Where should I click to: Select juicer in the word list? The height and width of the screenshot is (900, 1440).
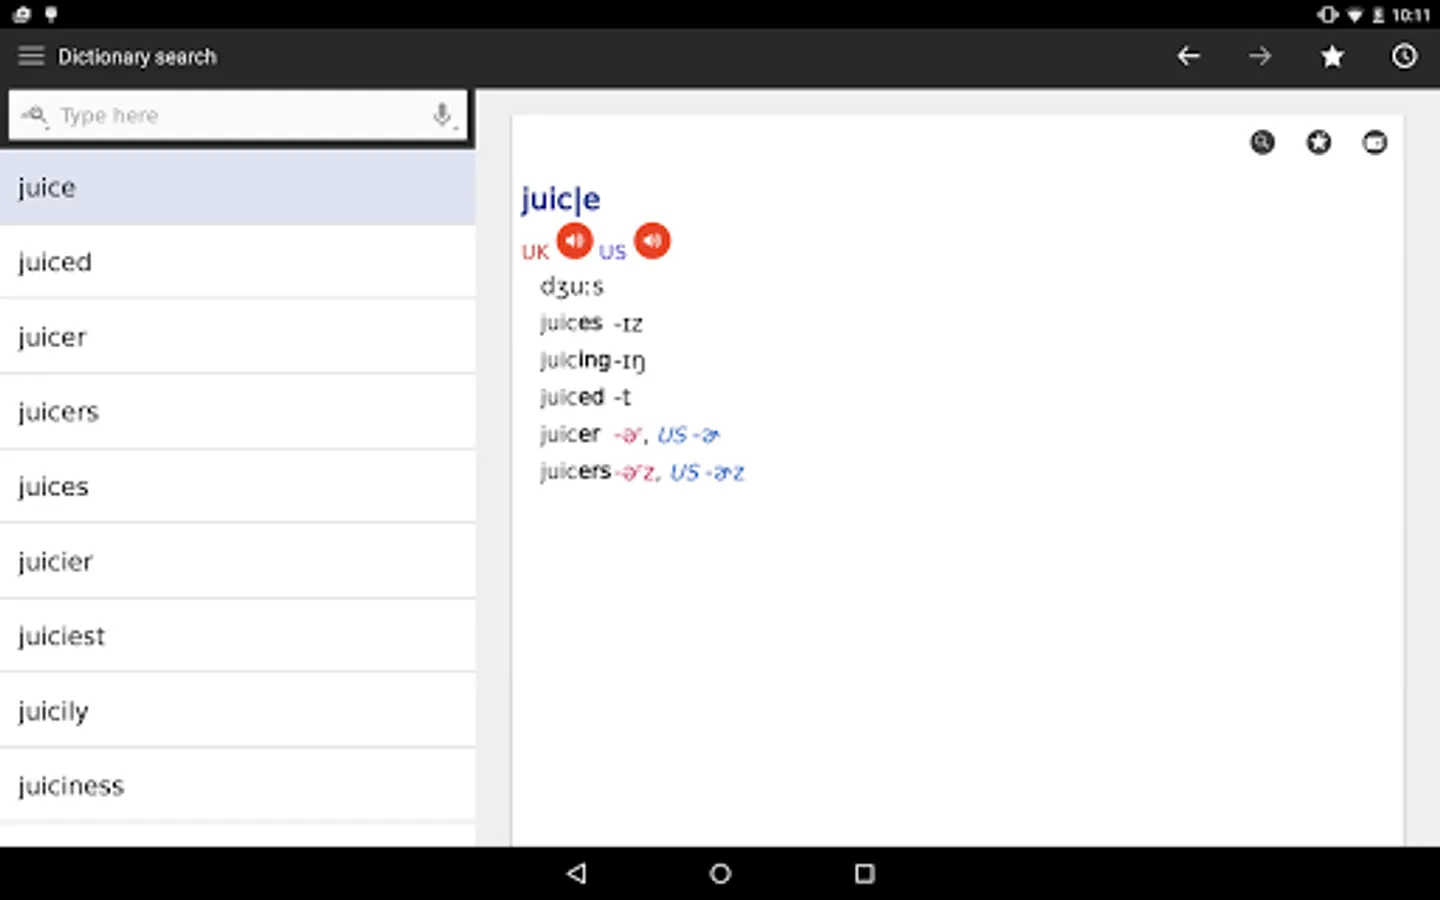(237, 337)
